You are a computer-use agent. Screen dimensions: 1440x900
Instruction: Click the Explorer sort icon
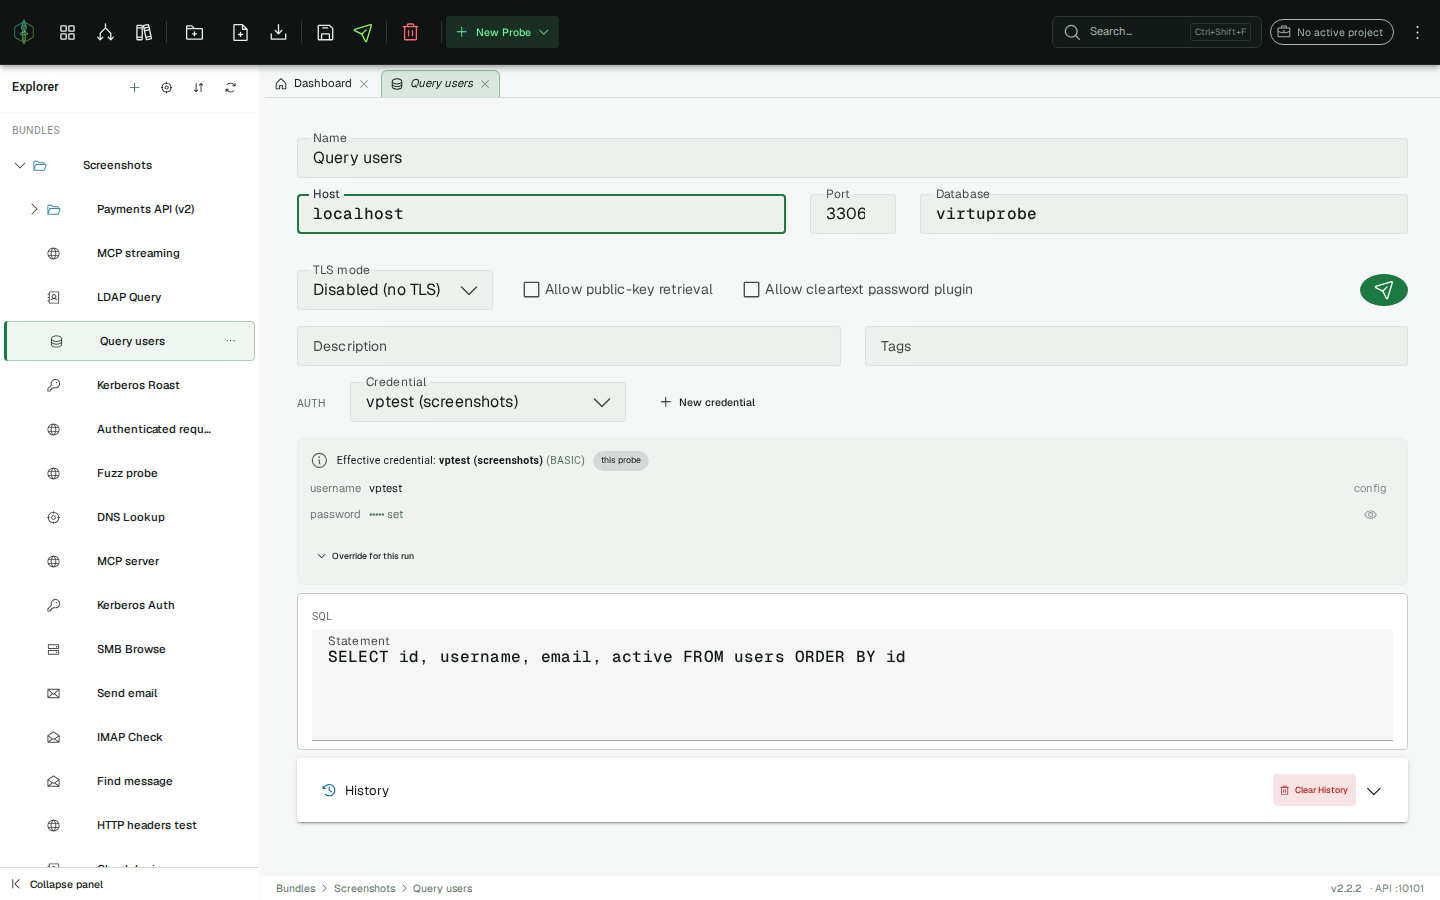pyautogui.click(x=198, y=87)
